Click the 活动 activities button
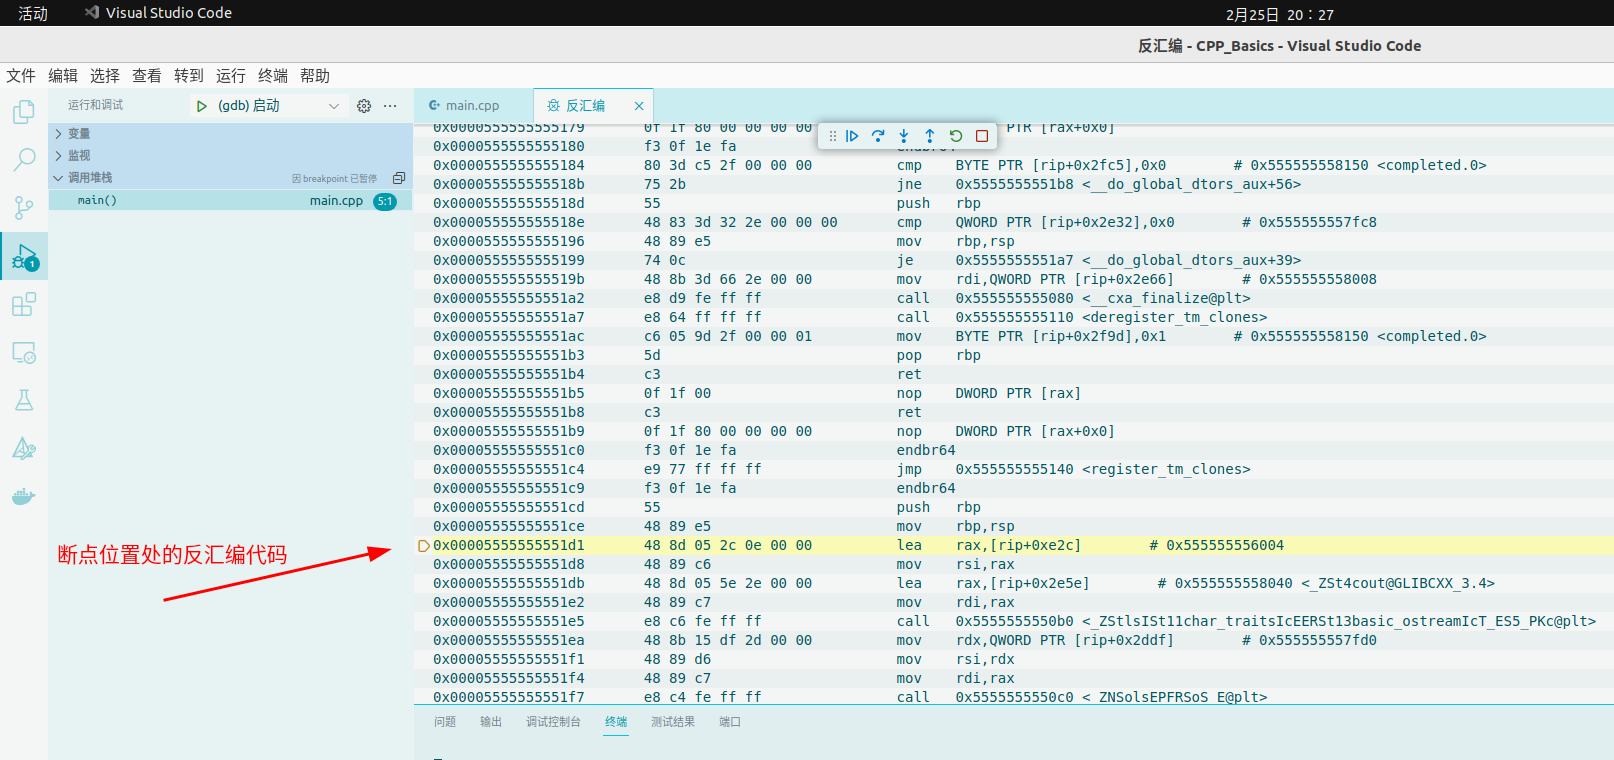This screenshot has width=1614, height=760. tap(33, 13)
